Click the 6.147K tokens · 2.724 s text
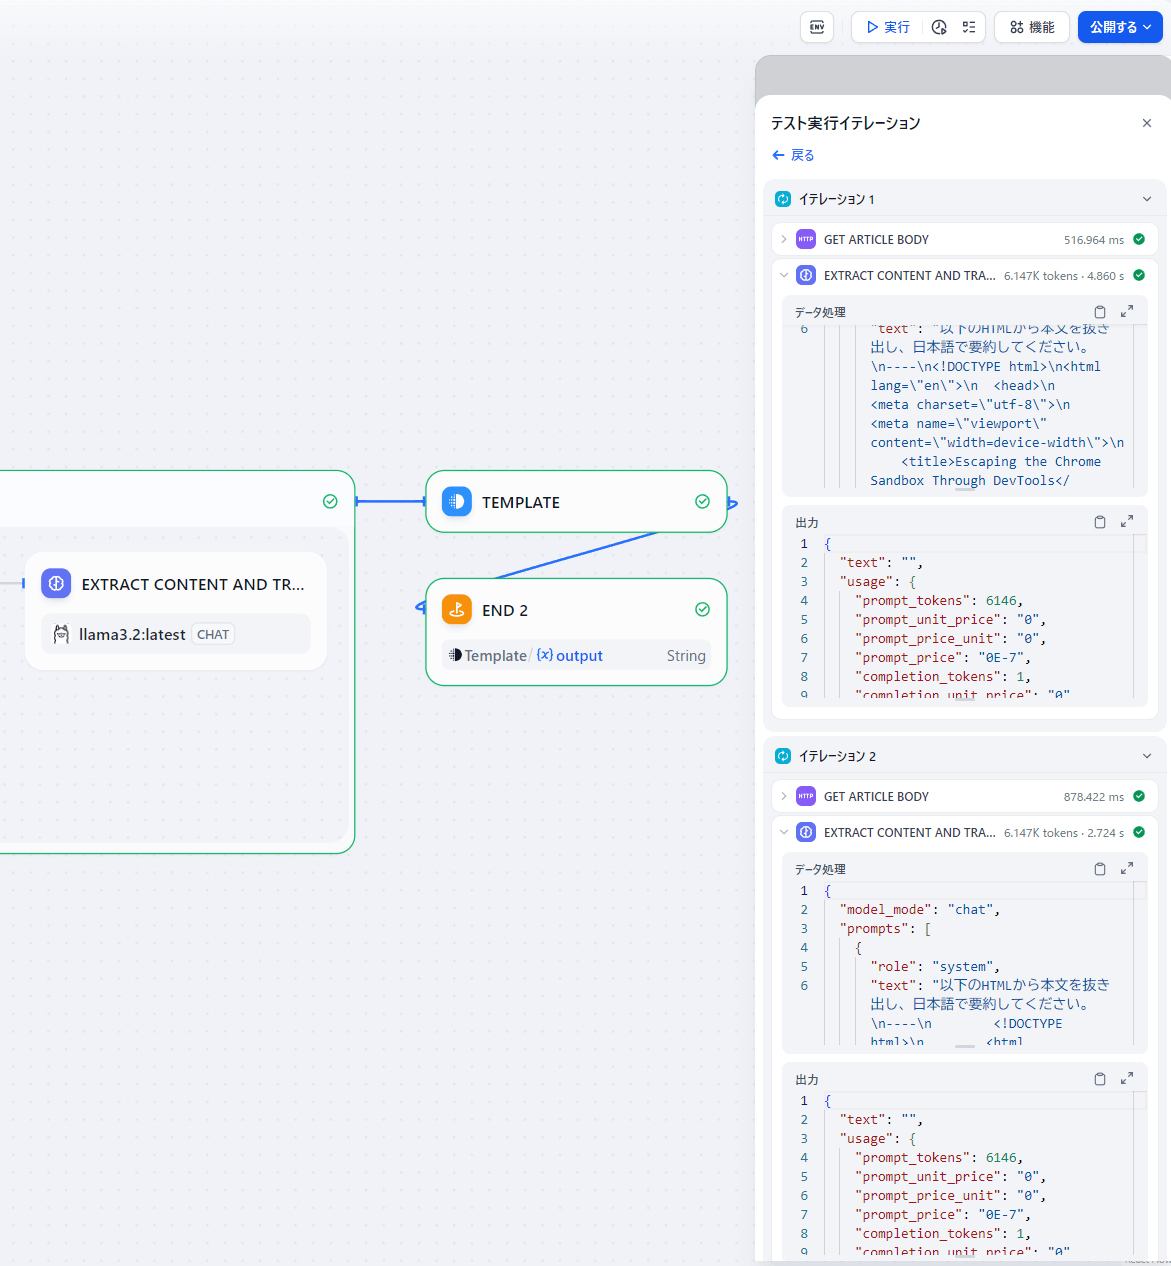Image resolution: width=1171 pixels, height=1266 pixels. pos(1064,833)
